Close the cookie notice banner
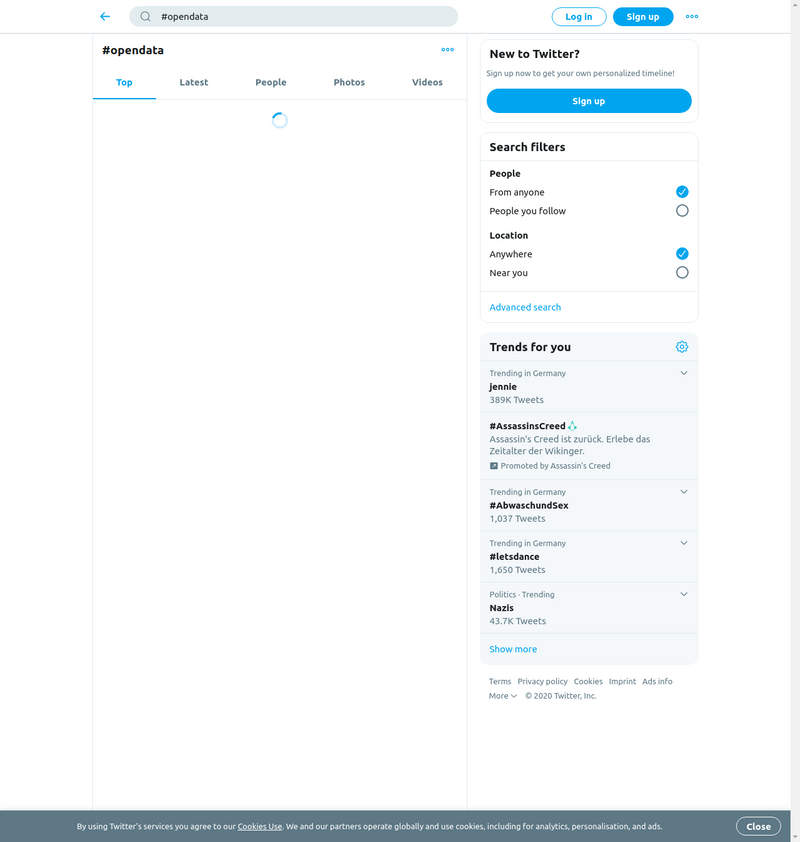This screenshot has width=800, height=842. pyautogui.click(x=758, y=826)
